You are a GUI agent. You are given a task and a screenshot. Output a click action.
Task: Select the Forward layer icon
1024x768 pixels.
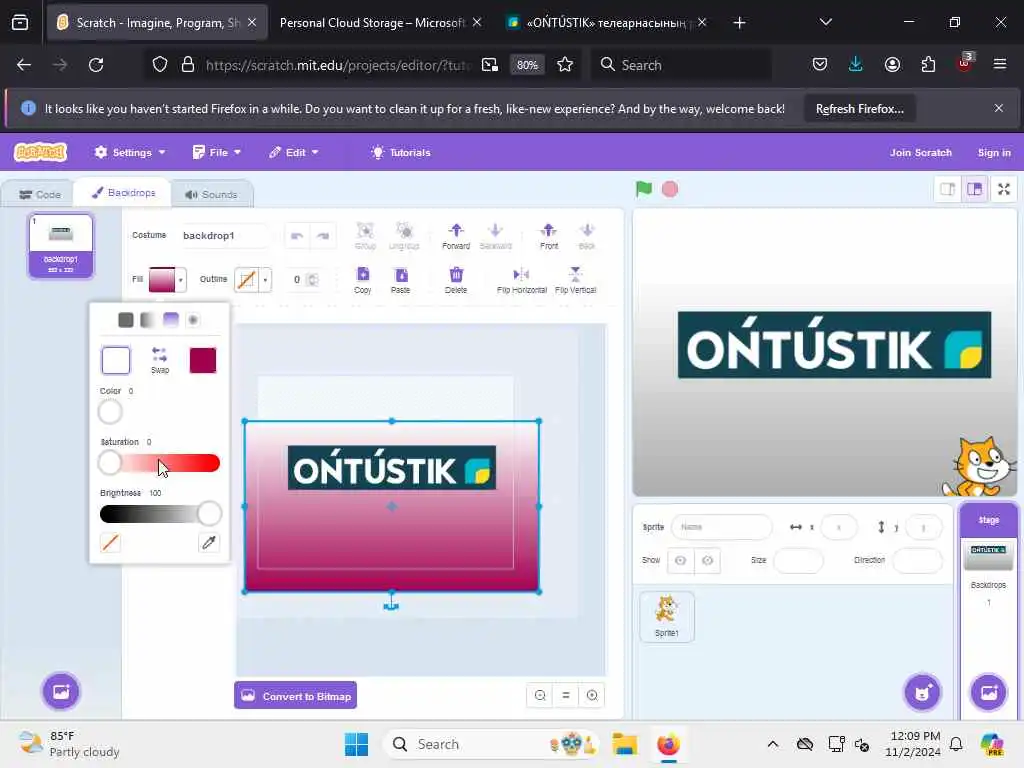(x=456, y=236)
